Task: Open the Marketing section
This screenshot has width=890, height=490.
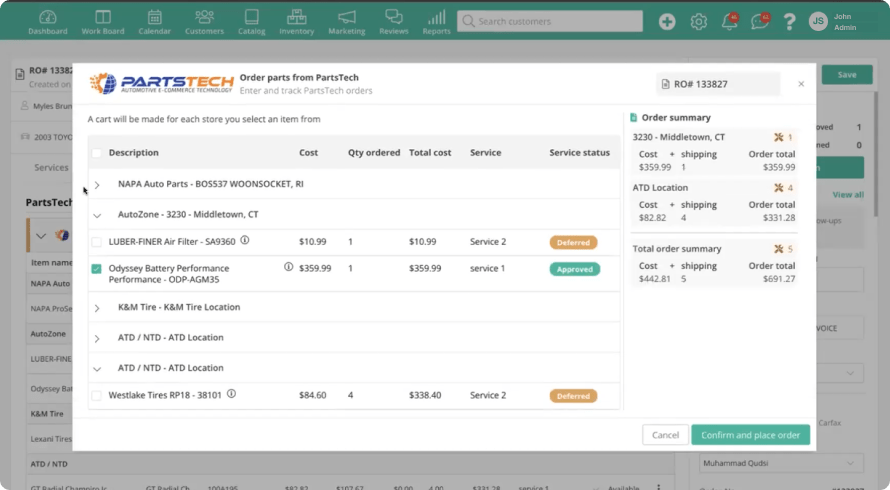Action: pos(347,22)
